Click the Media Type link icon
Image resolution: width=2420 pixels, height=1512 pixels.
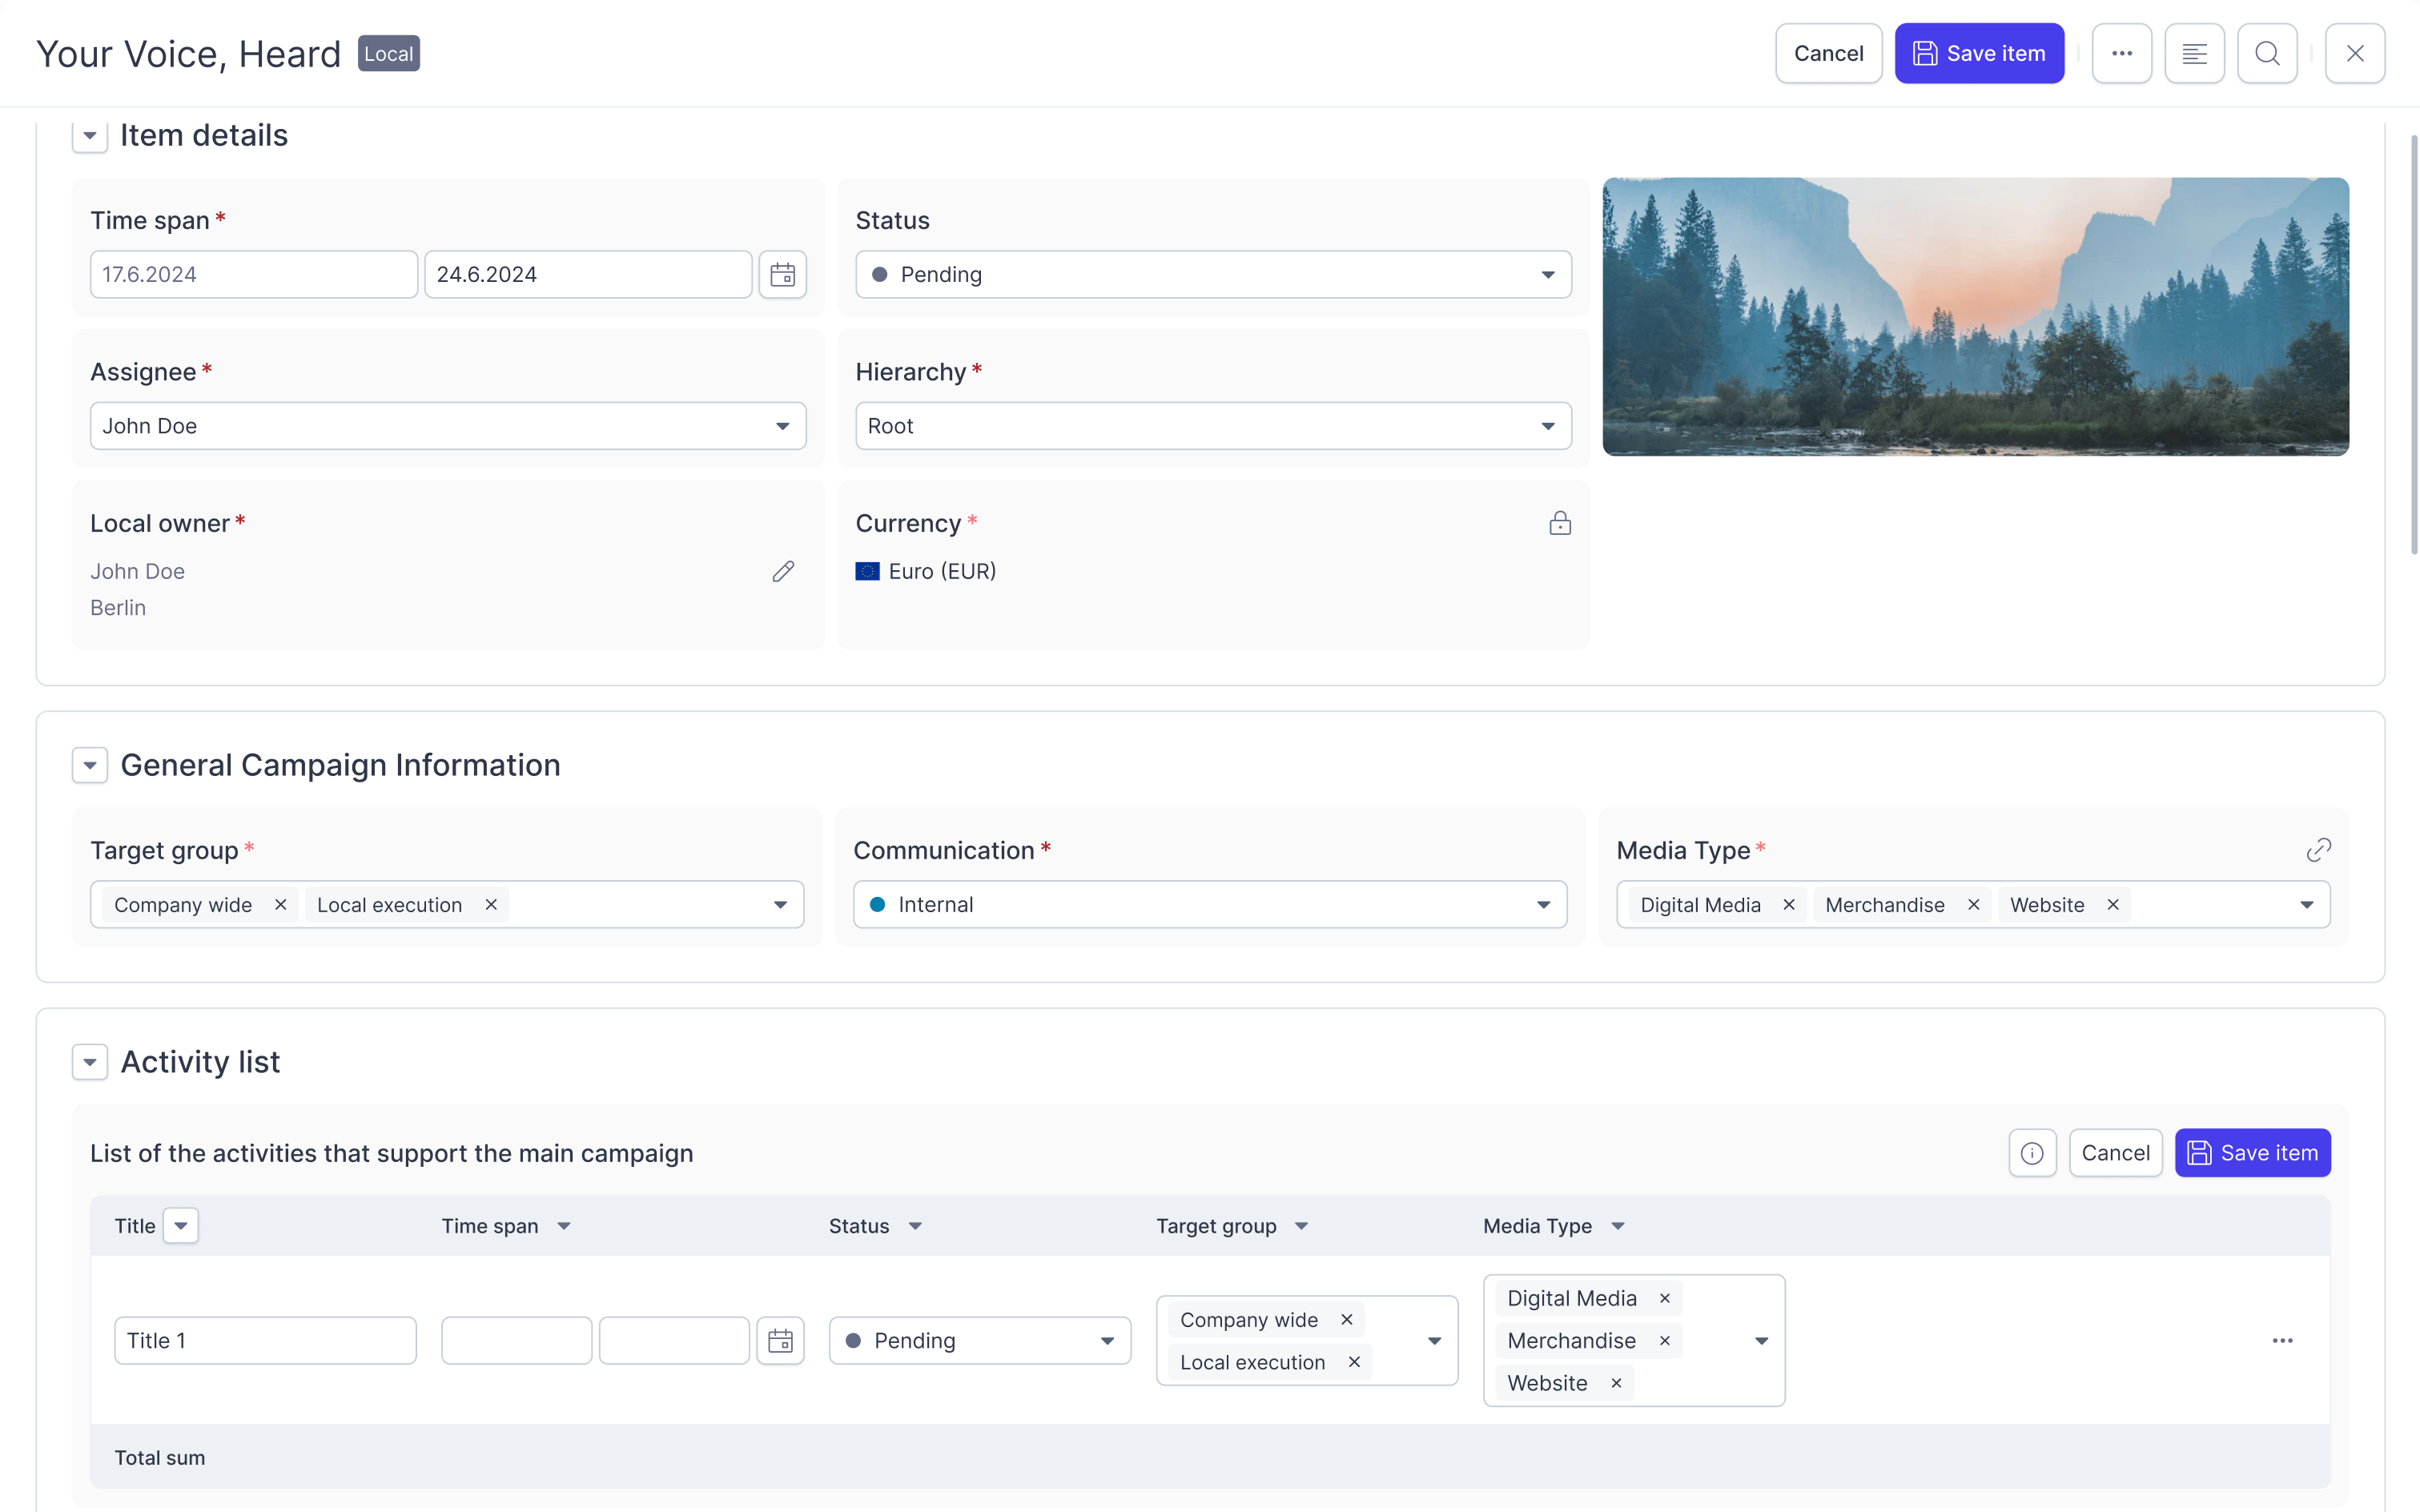[x=2318, y=850]
